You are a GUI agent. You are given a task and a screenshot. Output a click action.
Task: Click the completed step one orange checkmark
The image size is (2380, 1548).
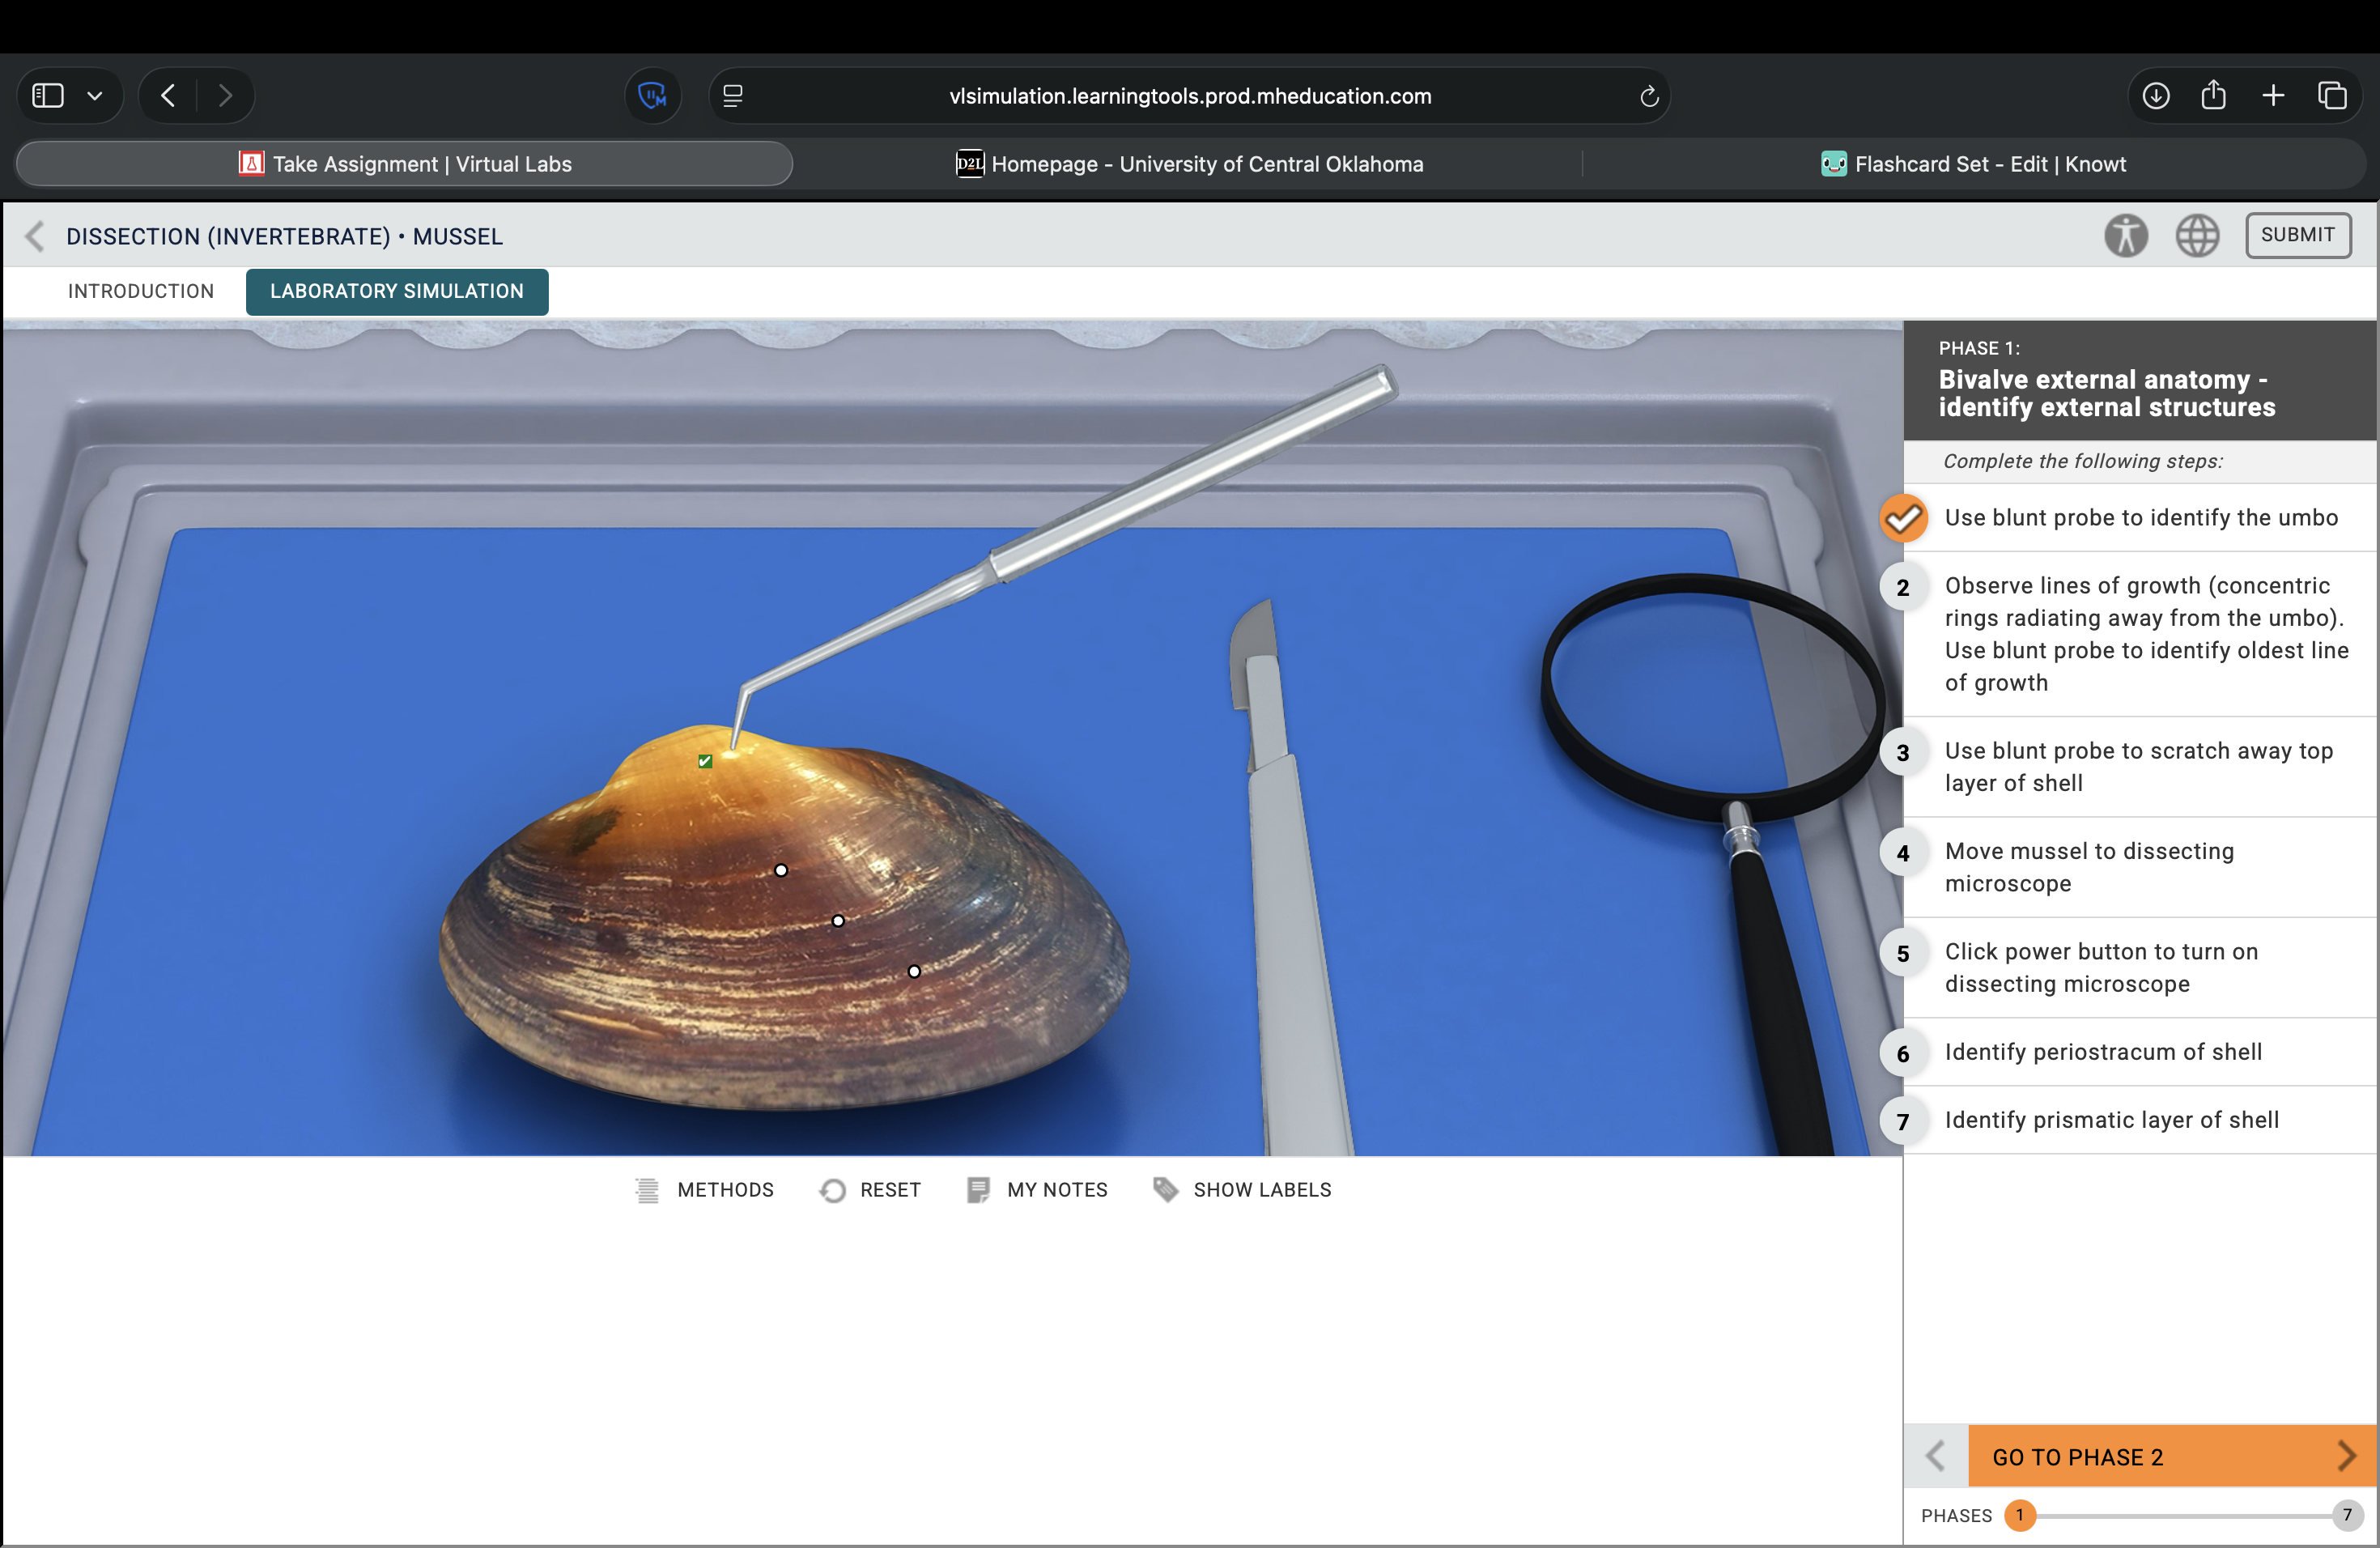pos(1903,518)
